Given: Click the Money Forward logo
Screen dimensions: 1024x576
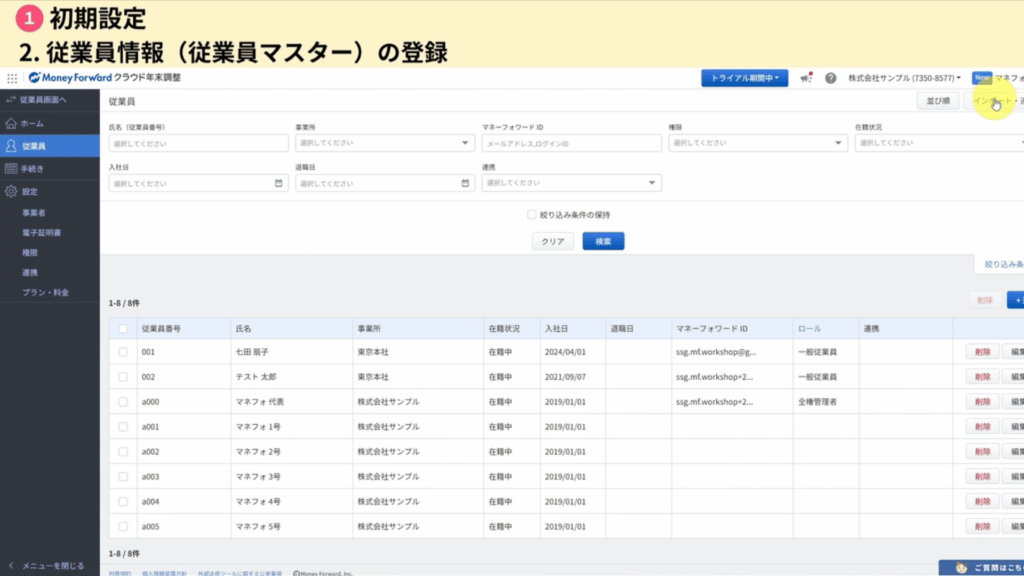Looking at the screenshot, I should pos(70,78).
